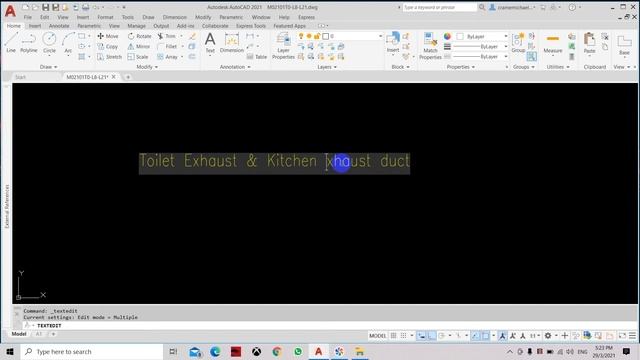Click the Array tool

(168, 57)
